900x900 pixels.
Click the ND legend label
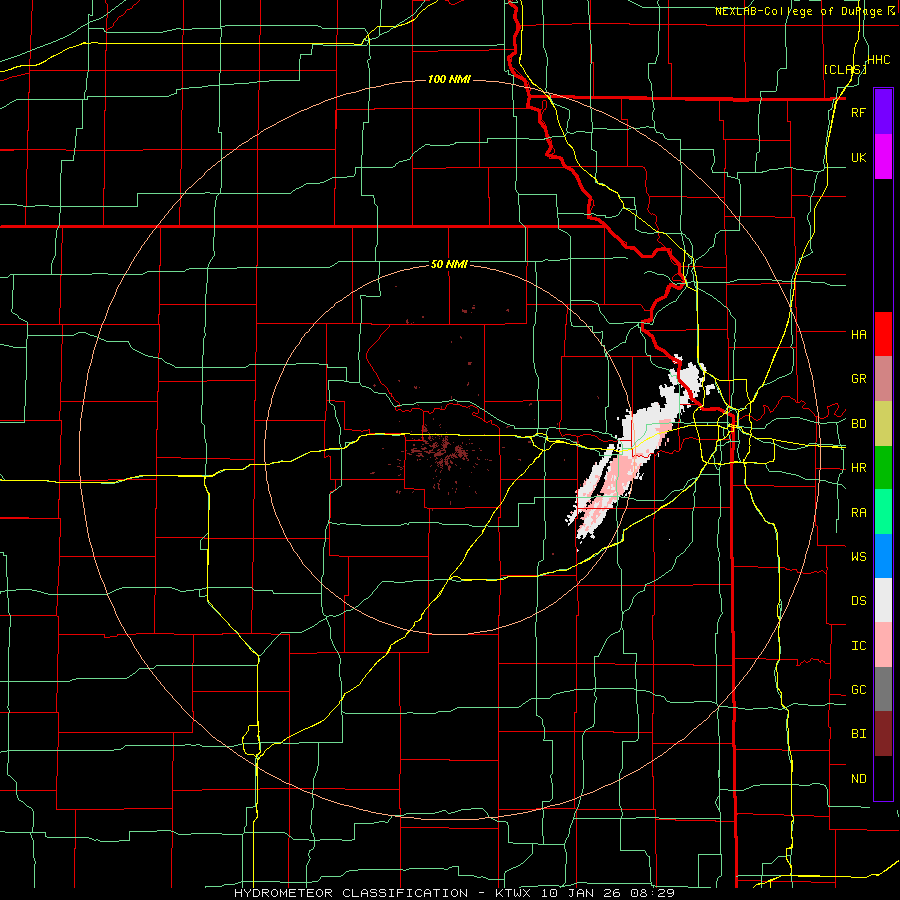click(858, 778)
